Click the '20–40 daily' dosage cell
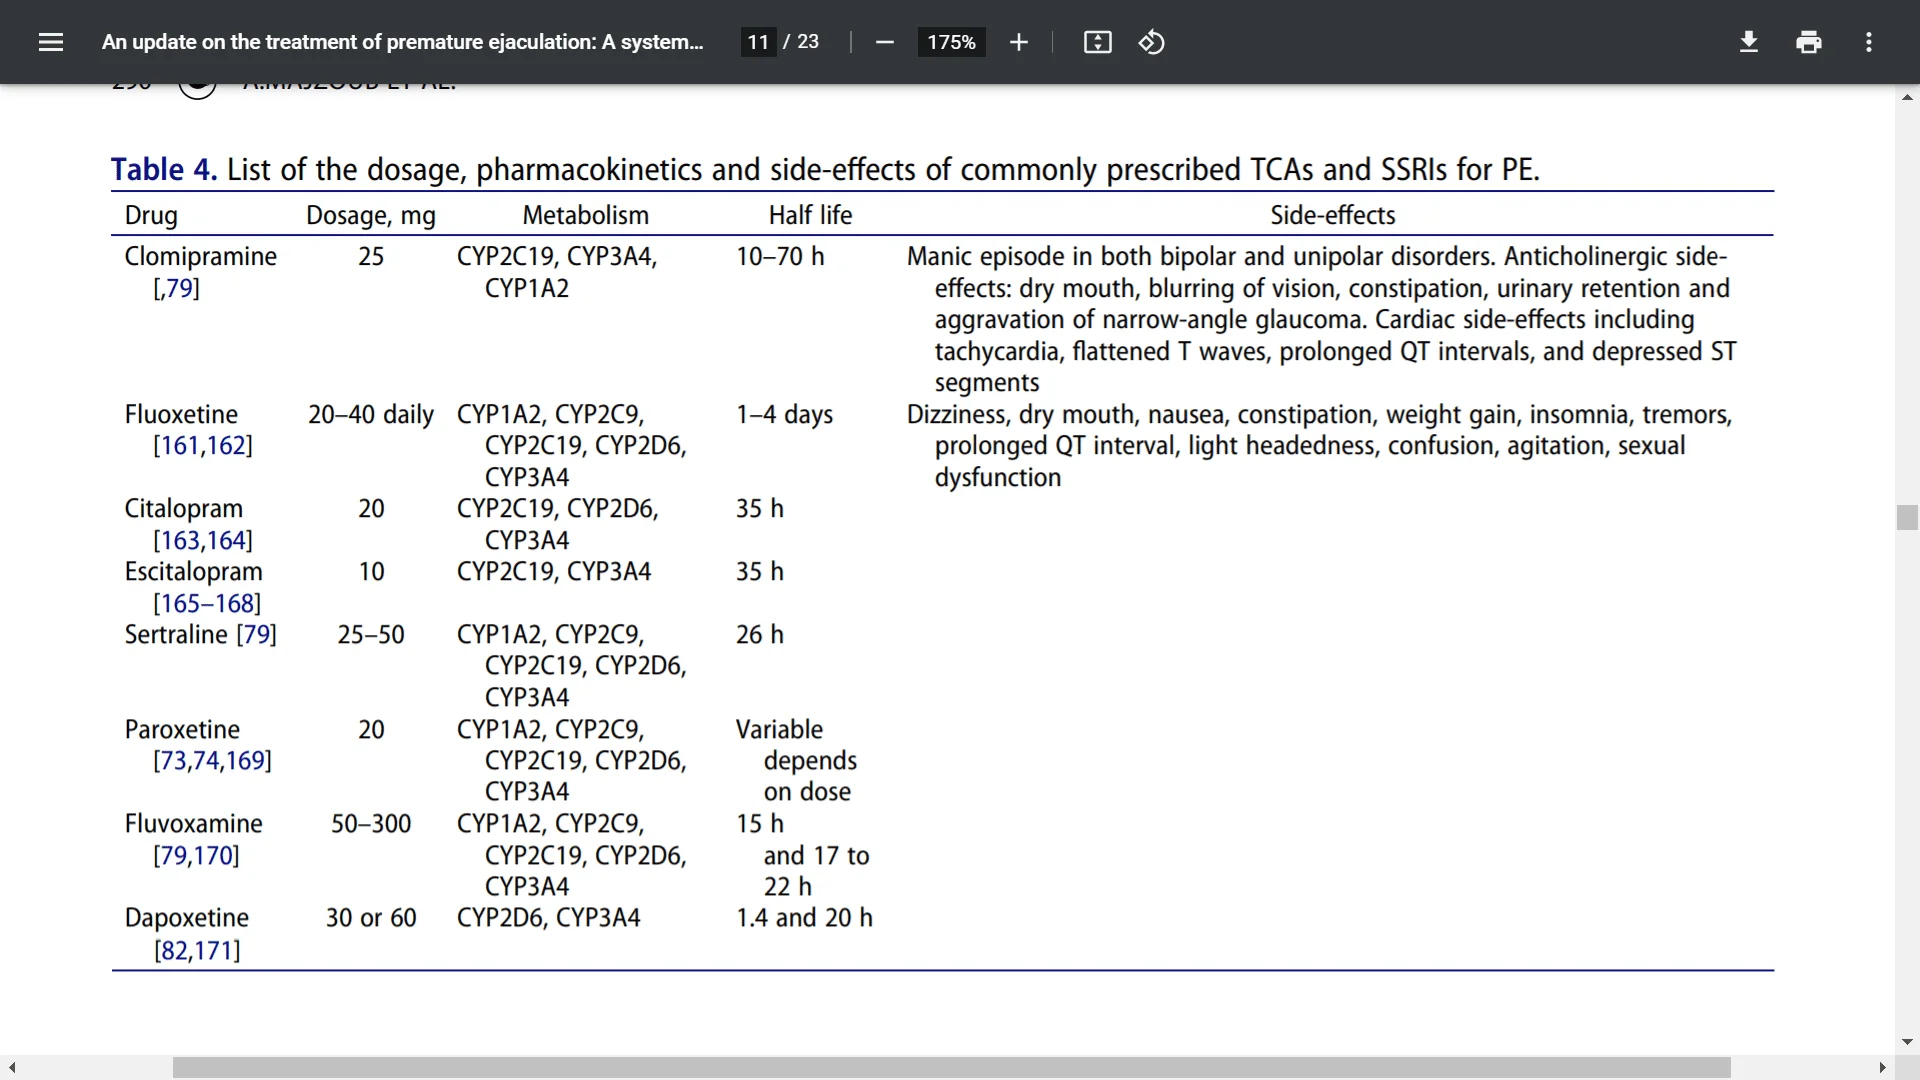 pos(371,414)
